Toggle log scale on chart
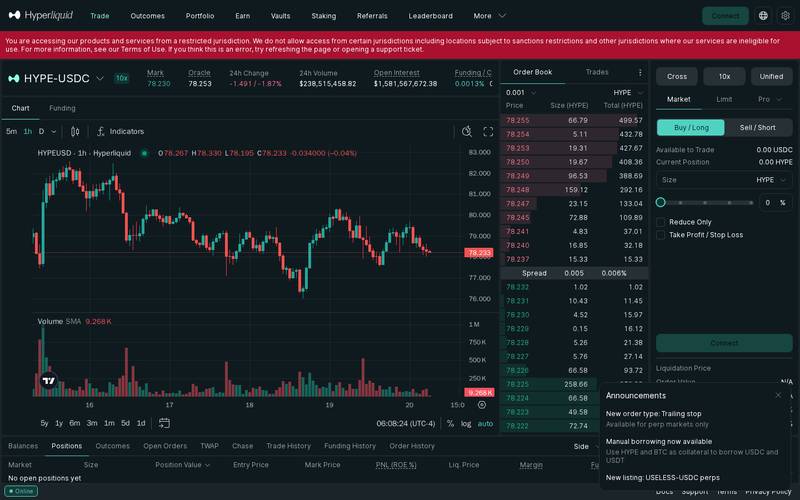800x500 pixels. tap(466, 423)
